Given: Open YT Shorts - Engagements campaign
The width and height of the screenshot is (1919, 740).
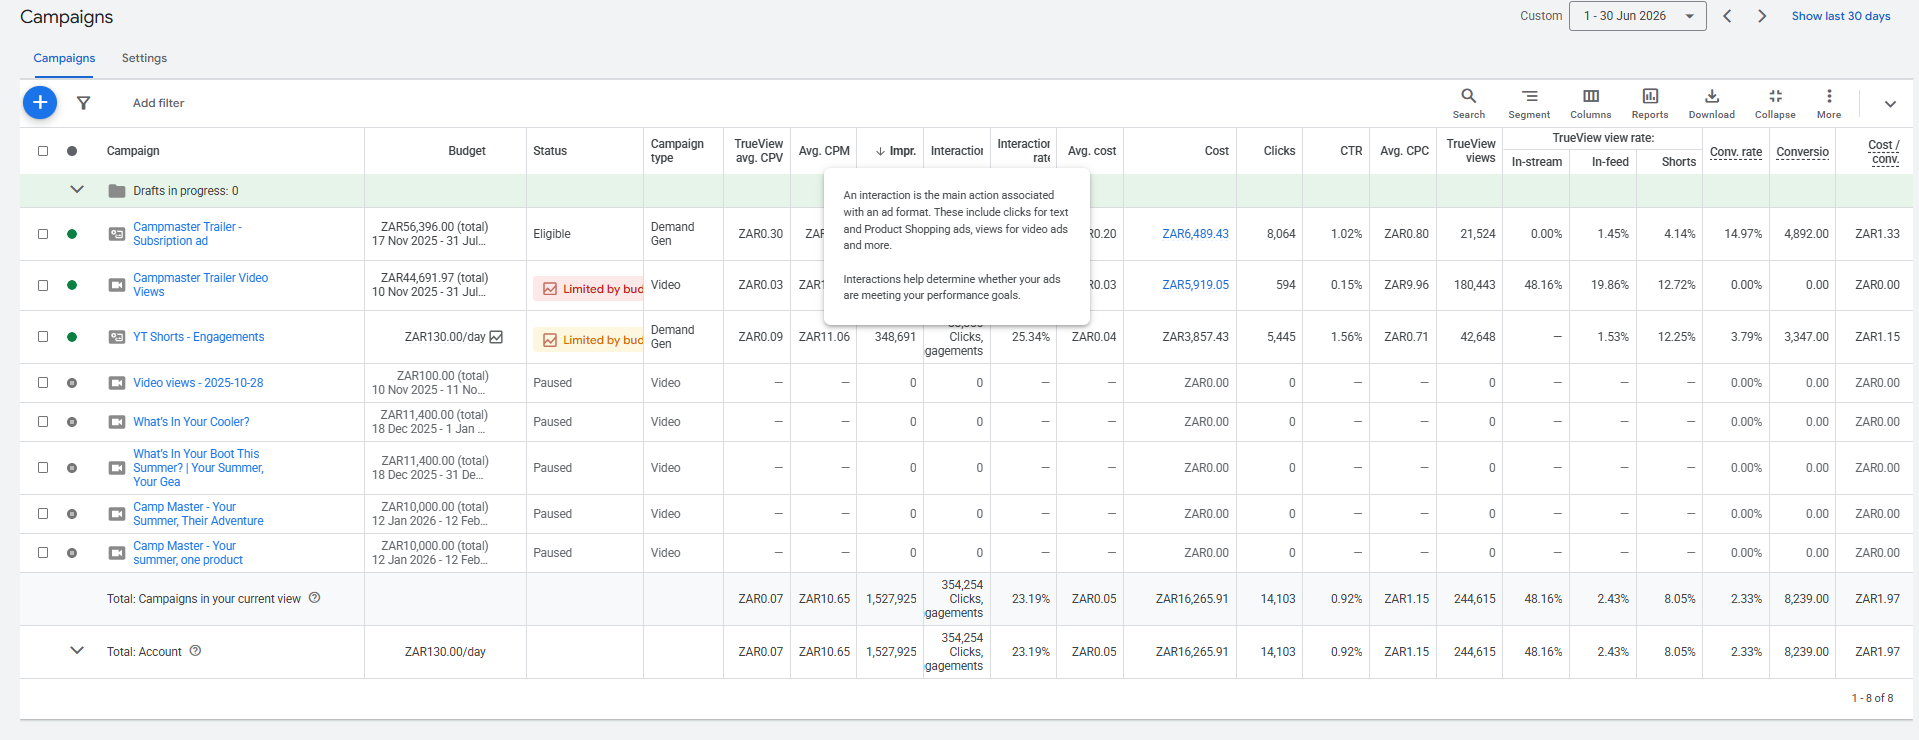Looking at the screenshot, I should (198, 337).
